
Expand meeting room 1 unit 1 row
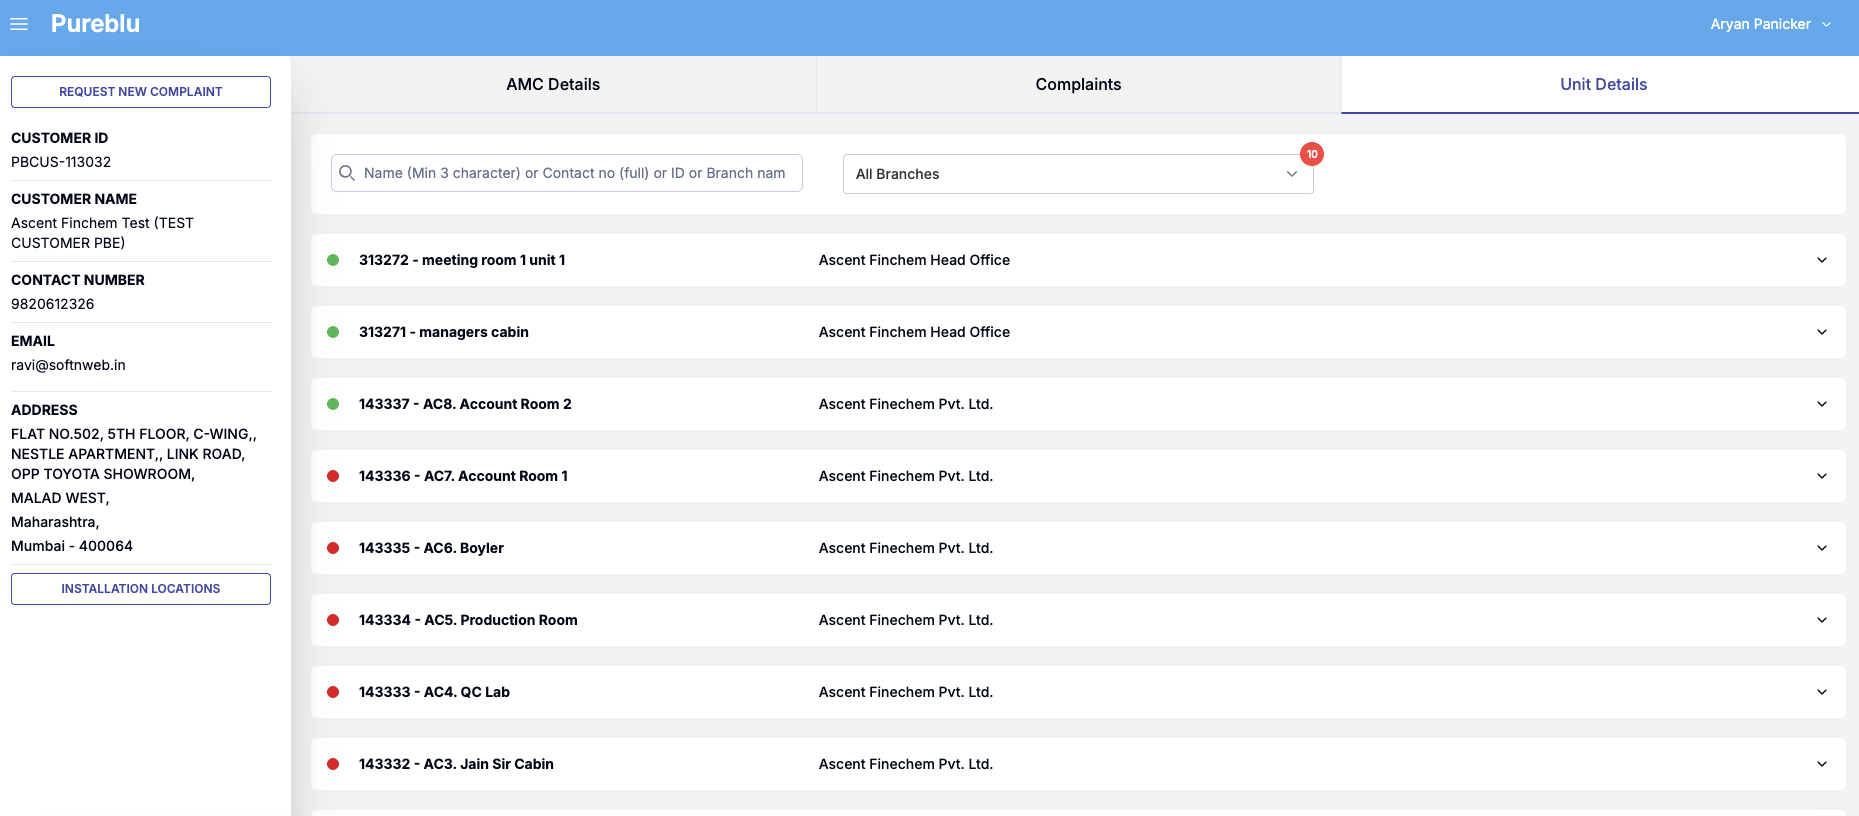coord(1822,260)
